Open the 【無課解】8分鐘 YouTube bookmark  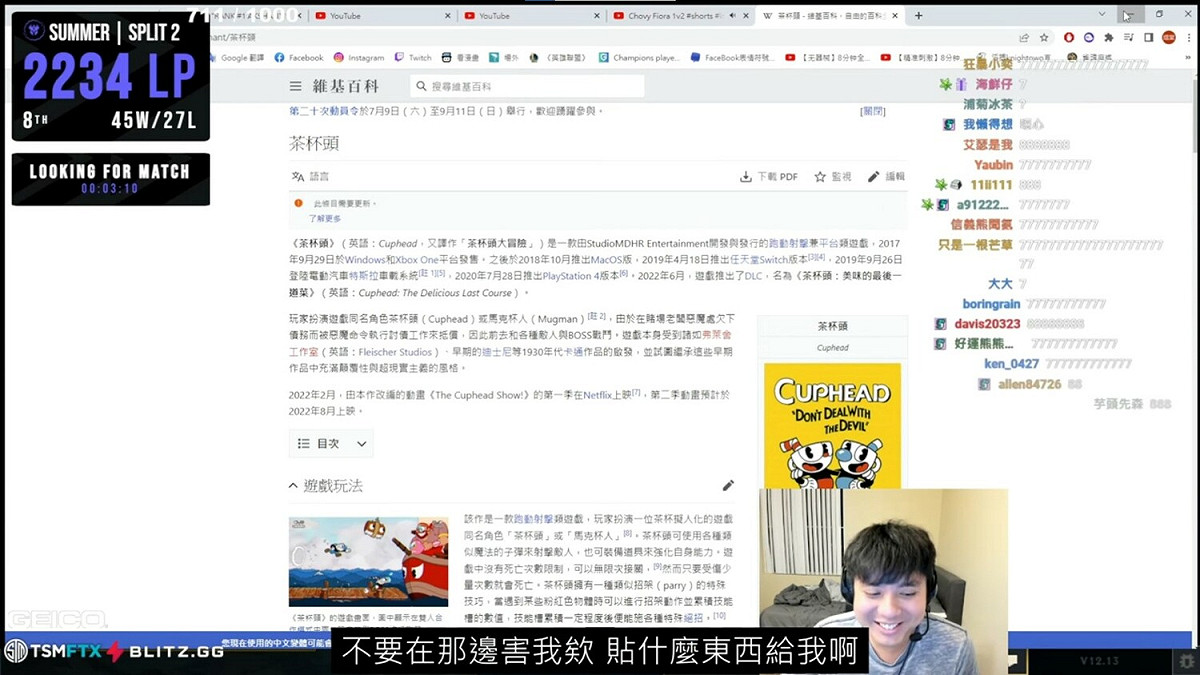[829, 58]
